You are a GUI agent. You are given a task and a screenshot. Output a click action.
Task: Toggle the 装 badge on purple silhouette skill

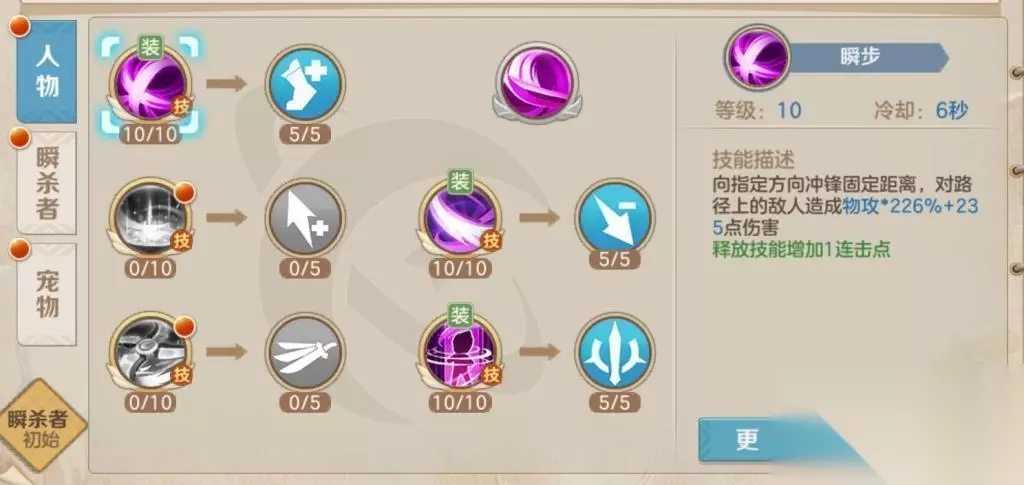tap(461, 316)
